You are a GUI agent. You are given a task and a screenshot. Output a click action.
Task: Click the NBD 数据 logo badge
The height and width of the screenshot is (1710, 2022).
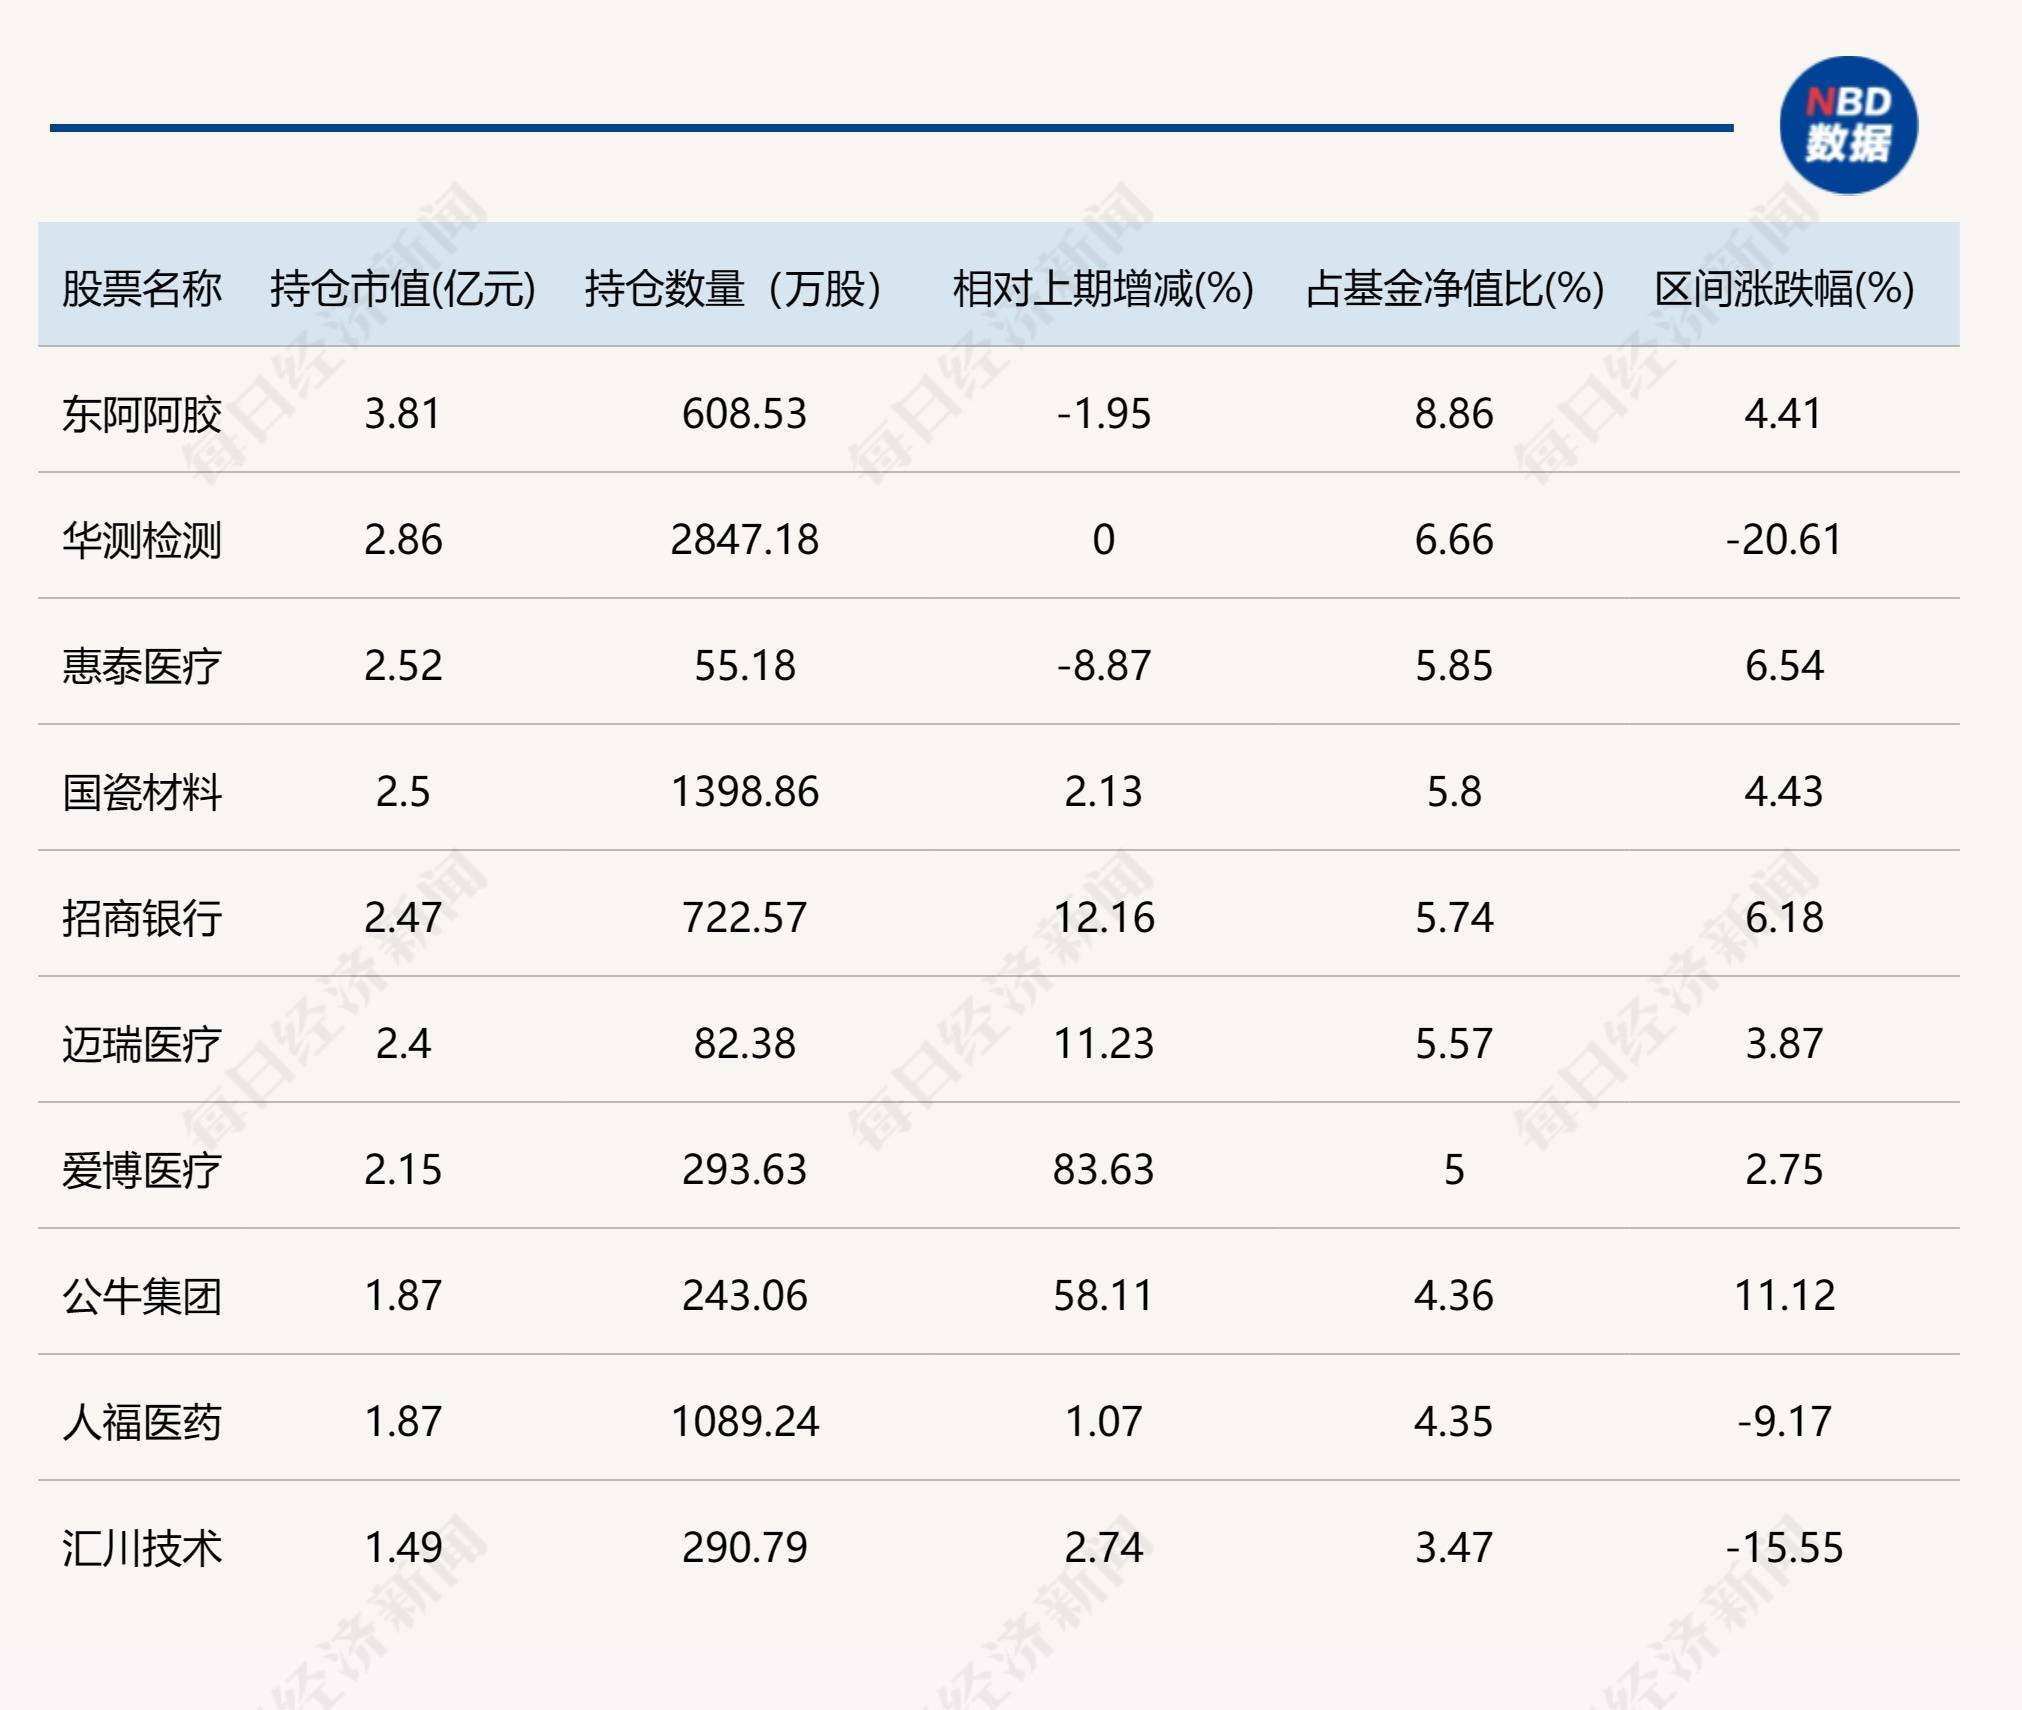1848,126
